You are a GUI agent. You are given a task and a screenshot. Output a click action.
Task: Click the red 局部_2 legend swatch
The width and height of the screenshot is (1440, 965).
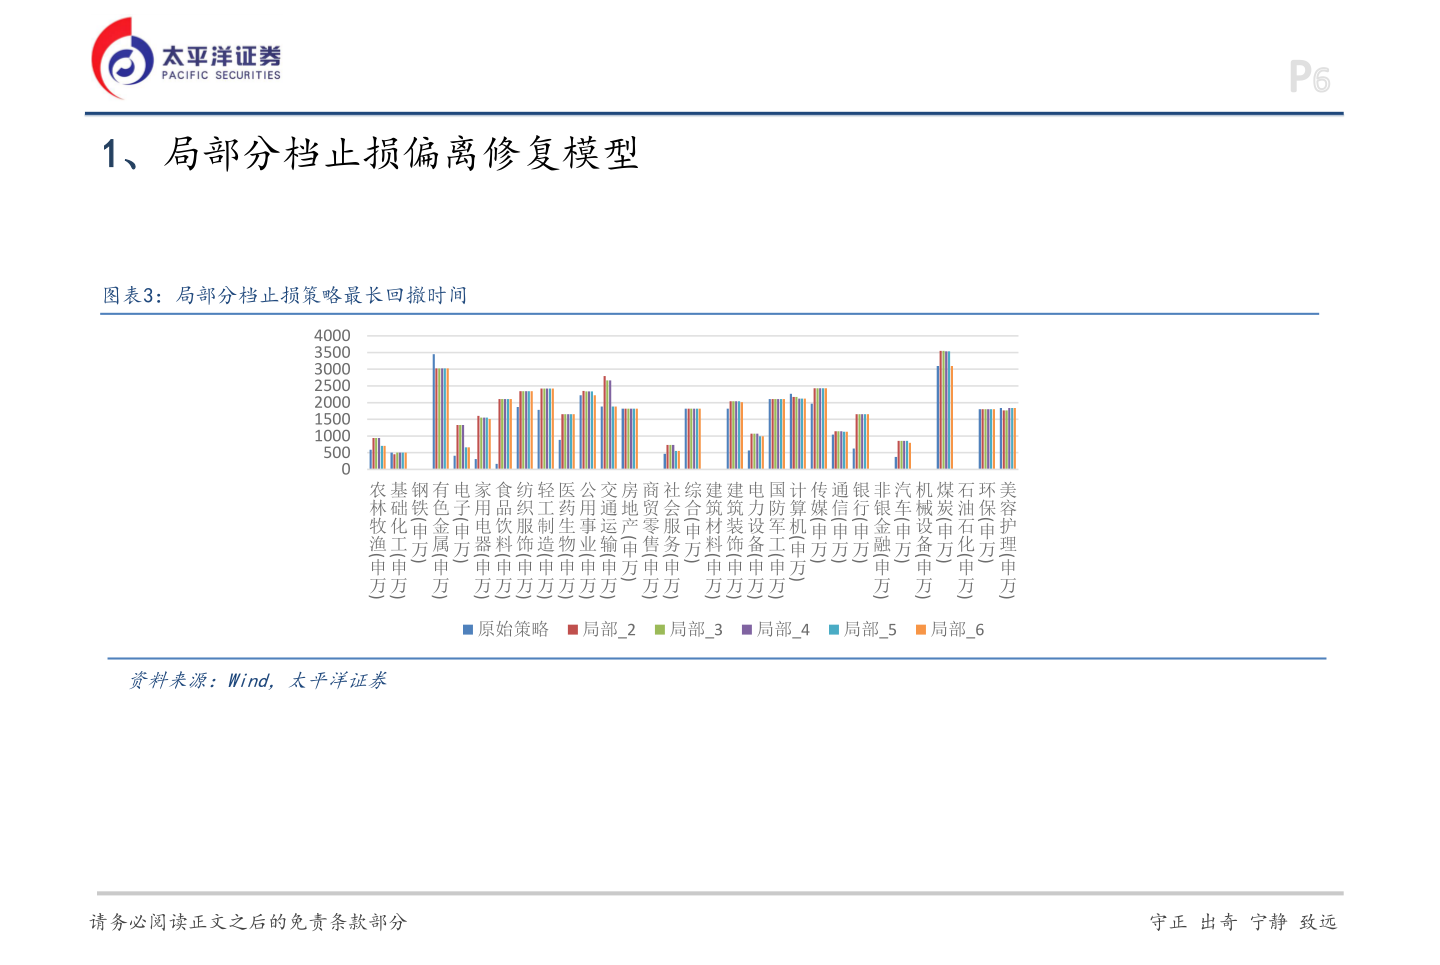[573, 630]
